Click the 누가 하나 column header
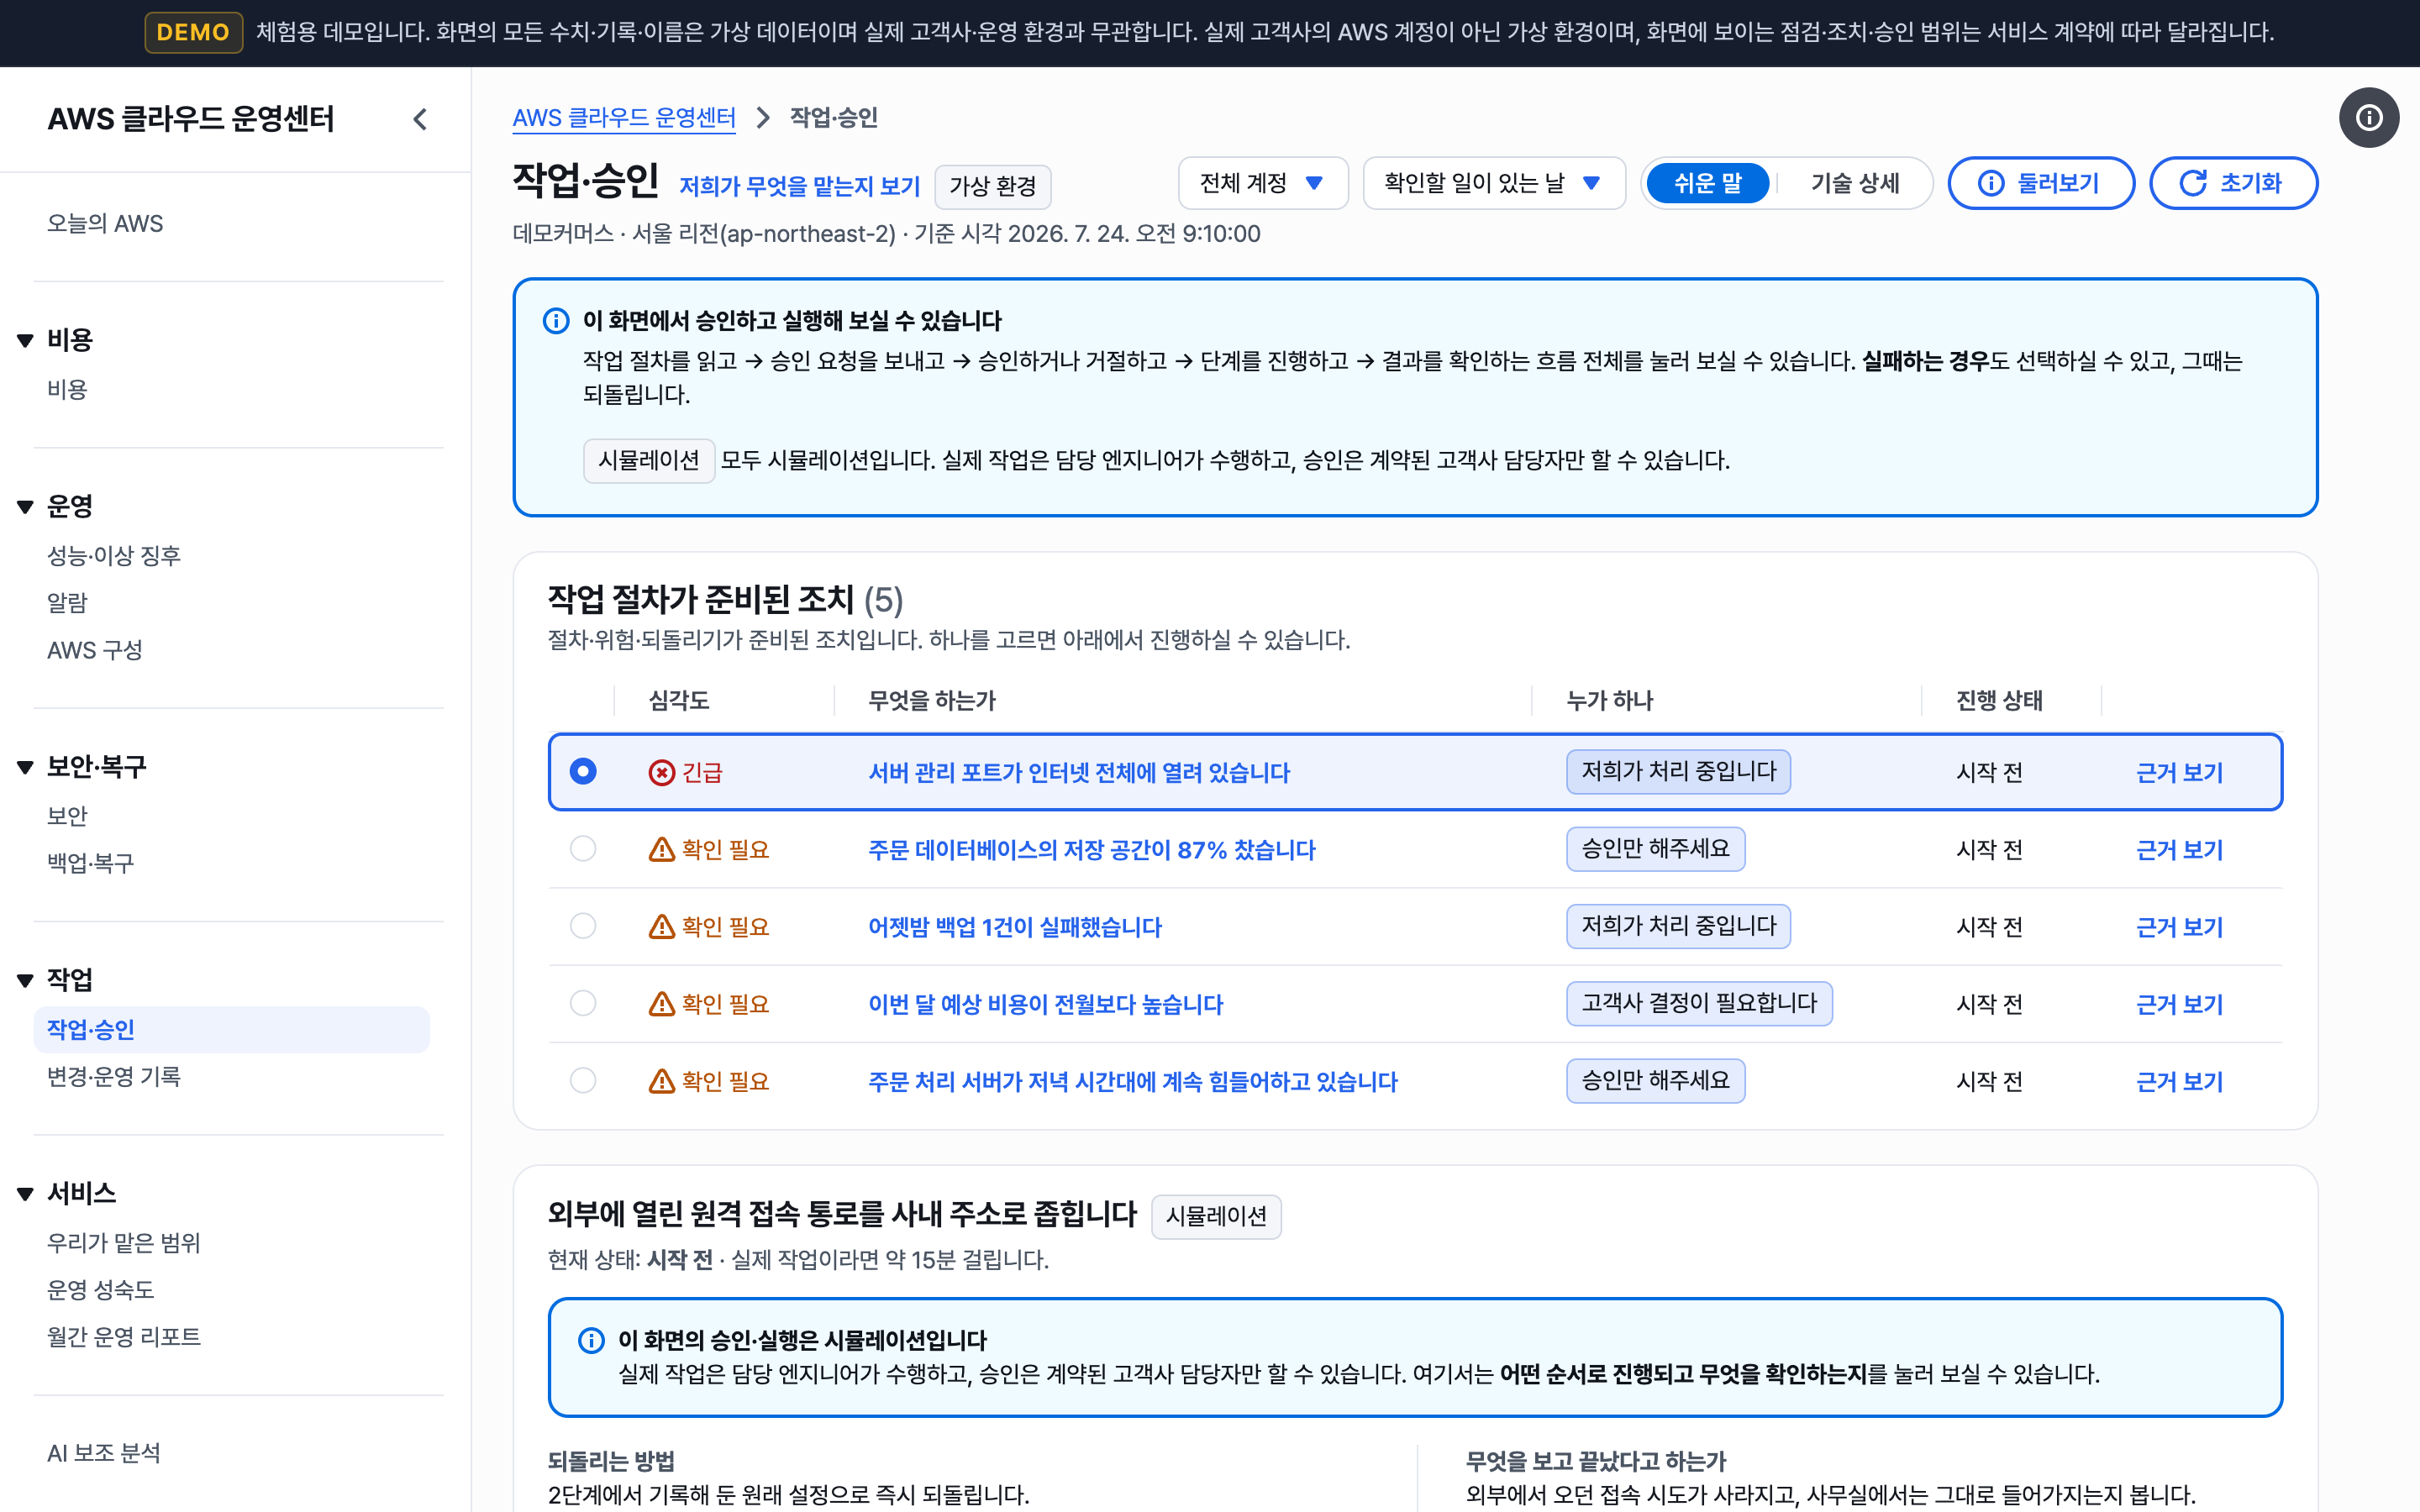The width and height of the screenshot is (2420, 1512). click(x=1610, y=700)
